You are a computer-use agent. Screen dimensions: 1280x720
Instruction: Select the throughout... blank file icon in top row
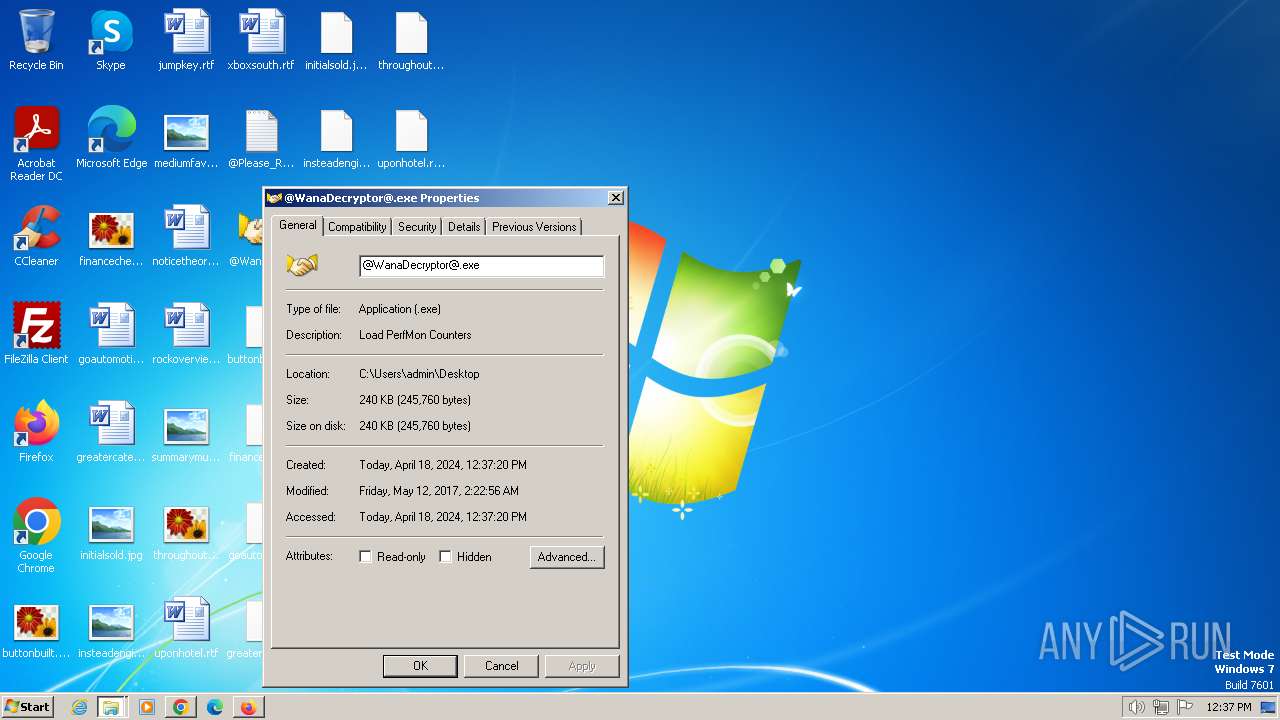(411, 40)
